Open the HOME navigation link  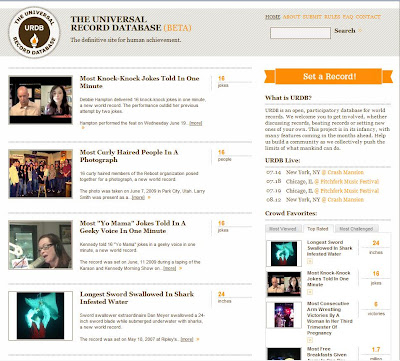[273, 17]
